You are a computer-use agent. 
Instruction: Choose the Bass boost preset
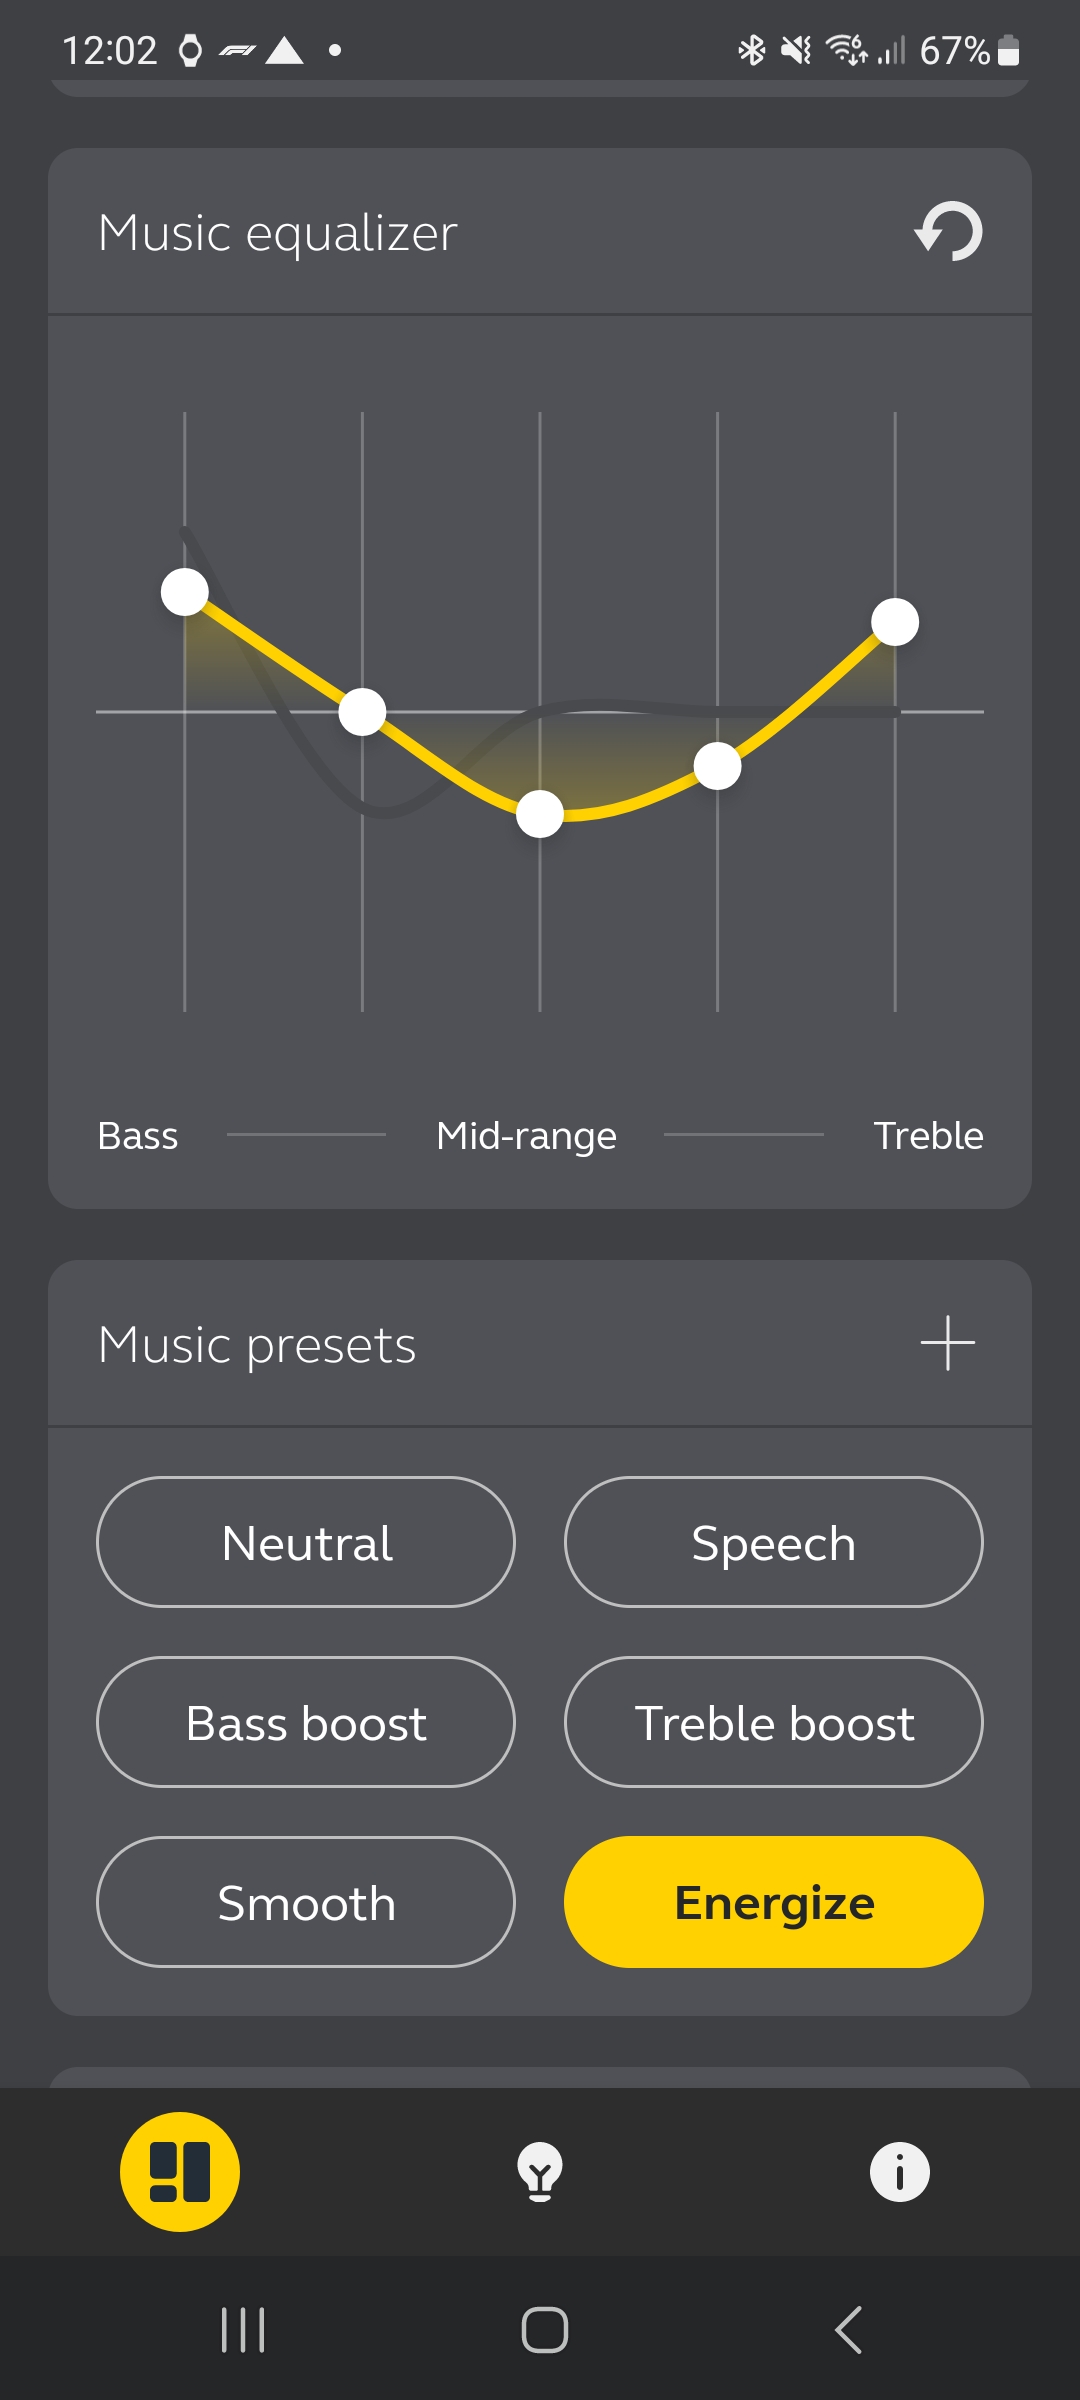coord(306,1722)
